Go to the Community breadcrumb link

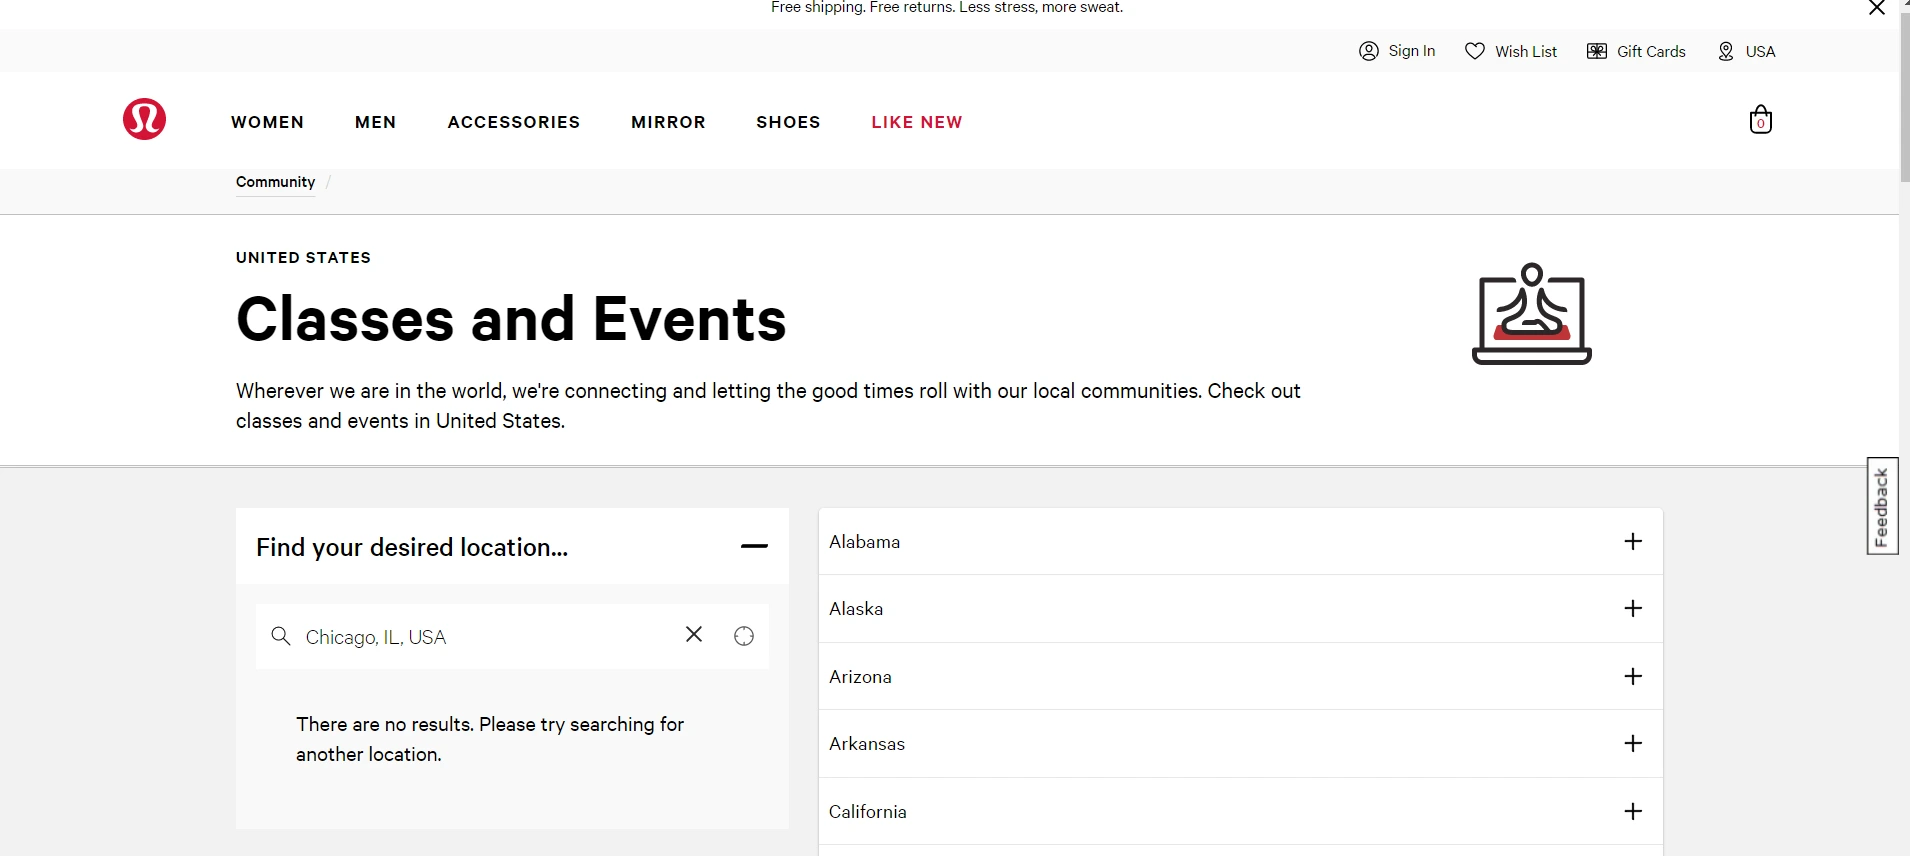(275, 182)
